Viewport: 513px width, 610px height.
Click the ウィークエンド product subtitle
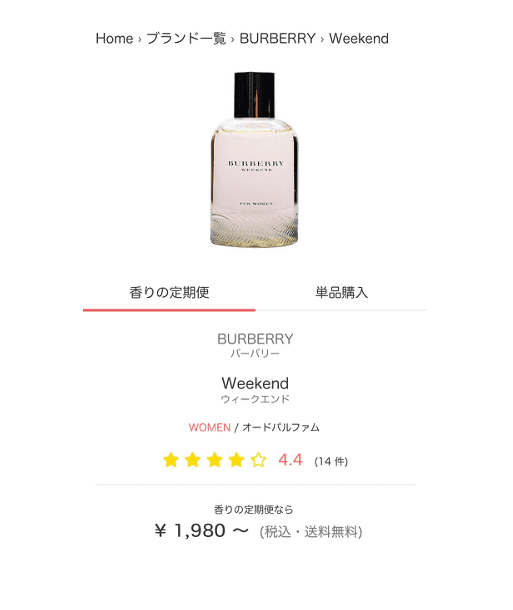pyautogui.click(x=255, y=399)
